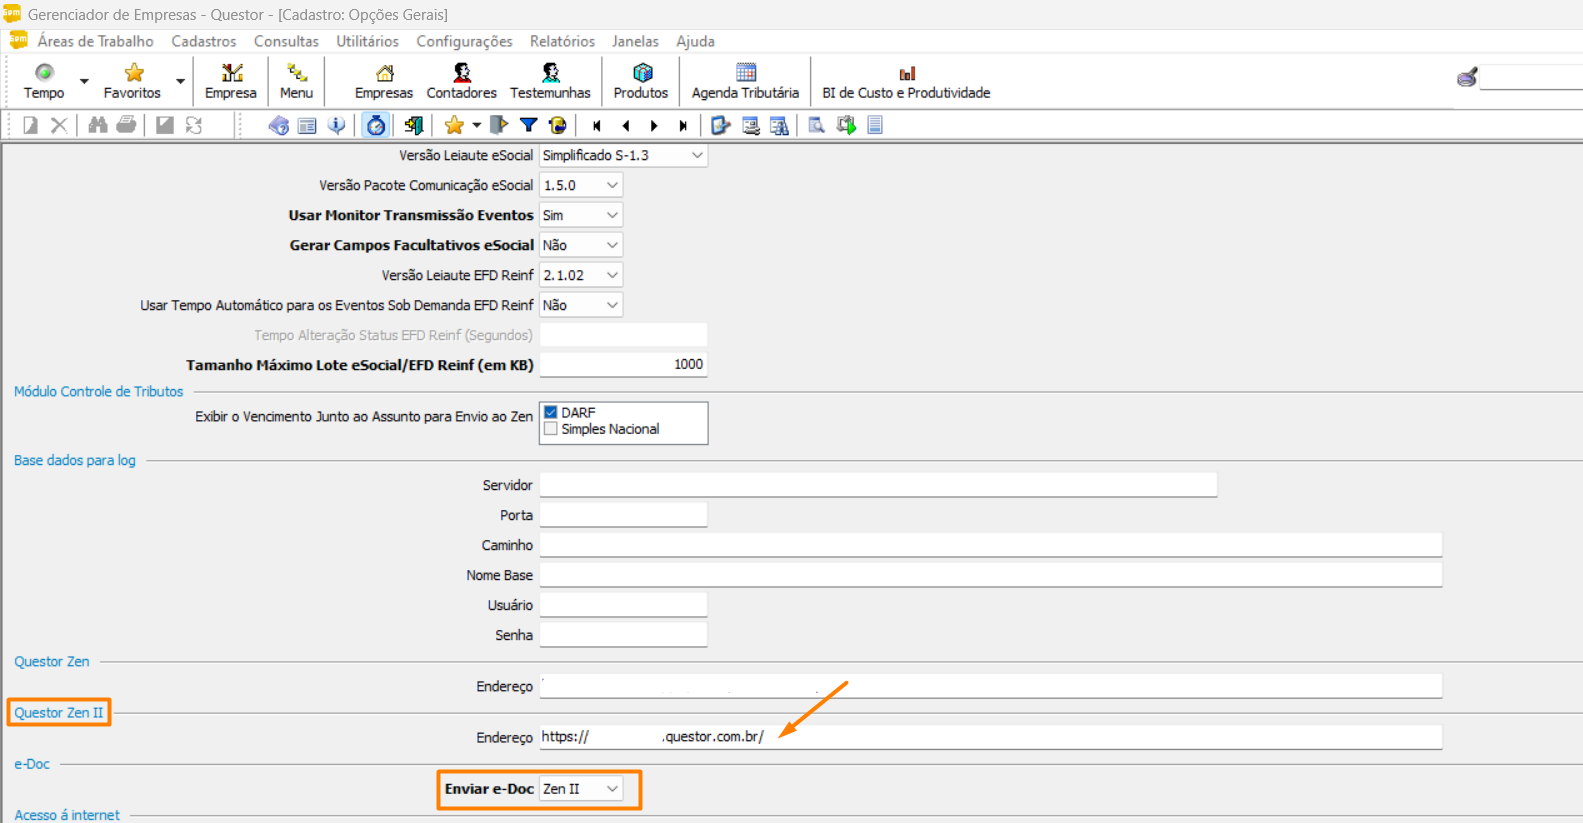Click the Nome Base input field
This screenshot has width=1583, height=823.
coord(991,575)
